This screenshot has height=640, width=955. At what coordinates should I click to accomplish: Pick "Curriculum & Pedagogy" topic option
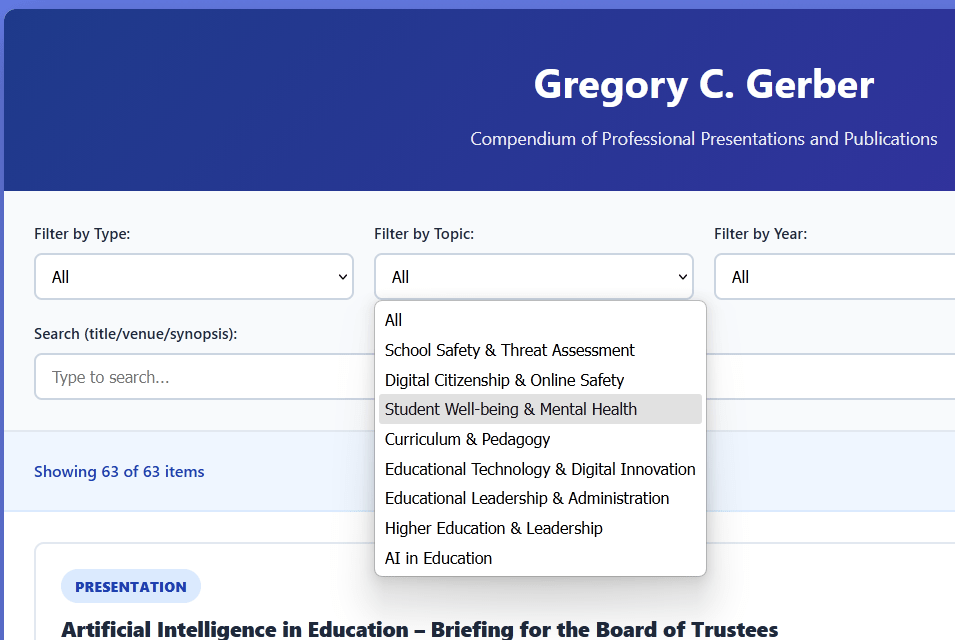[467, 439]
